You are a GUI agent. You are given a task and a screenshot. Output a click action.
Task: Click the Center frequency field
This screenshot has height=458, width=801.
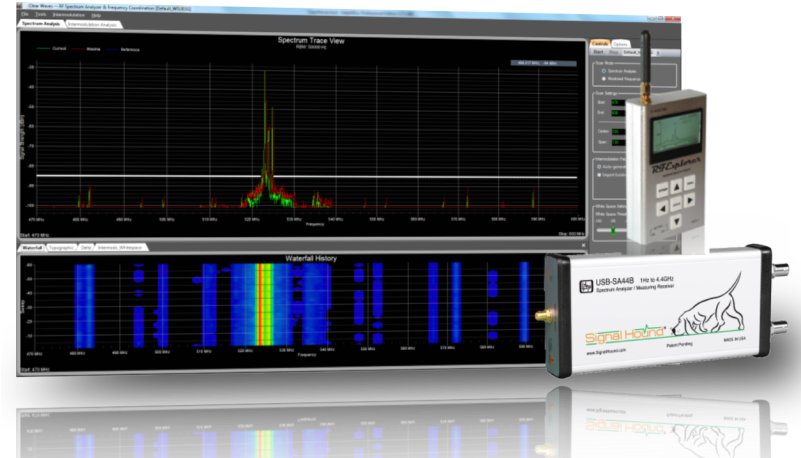[617, 132]
